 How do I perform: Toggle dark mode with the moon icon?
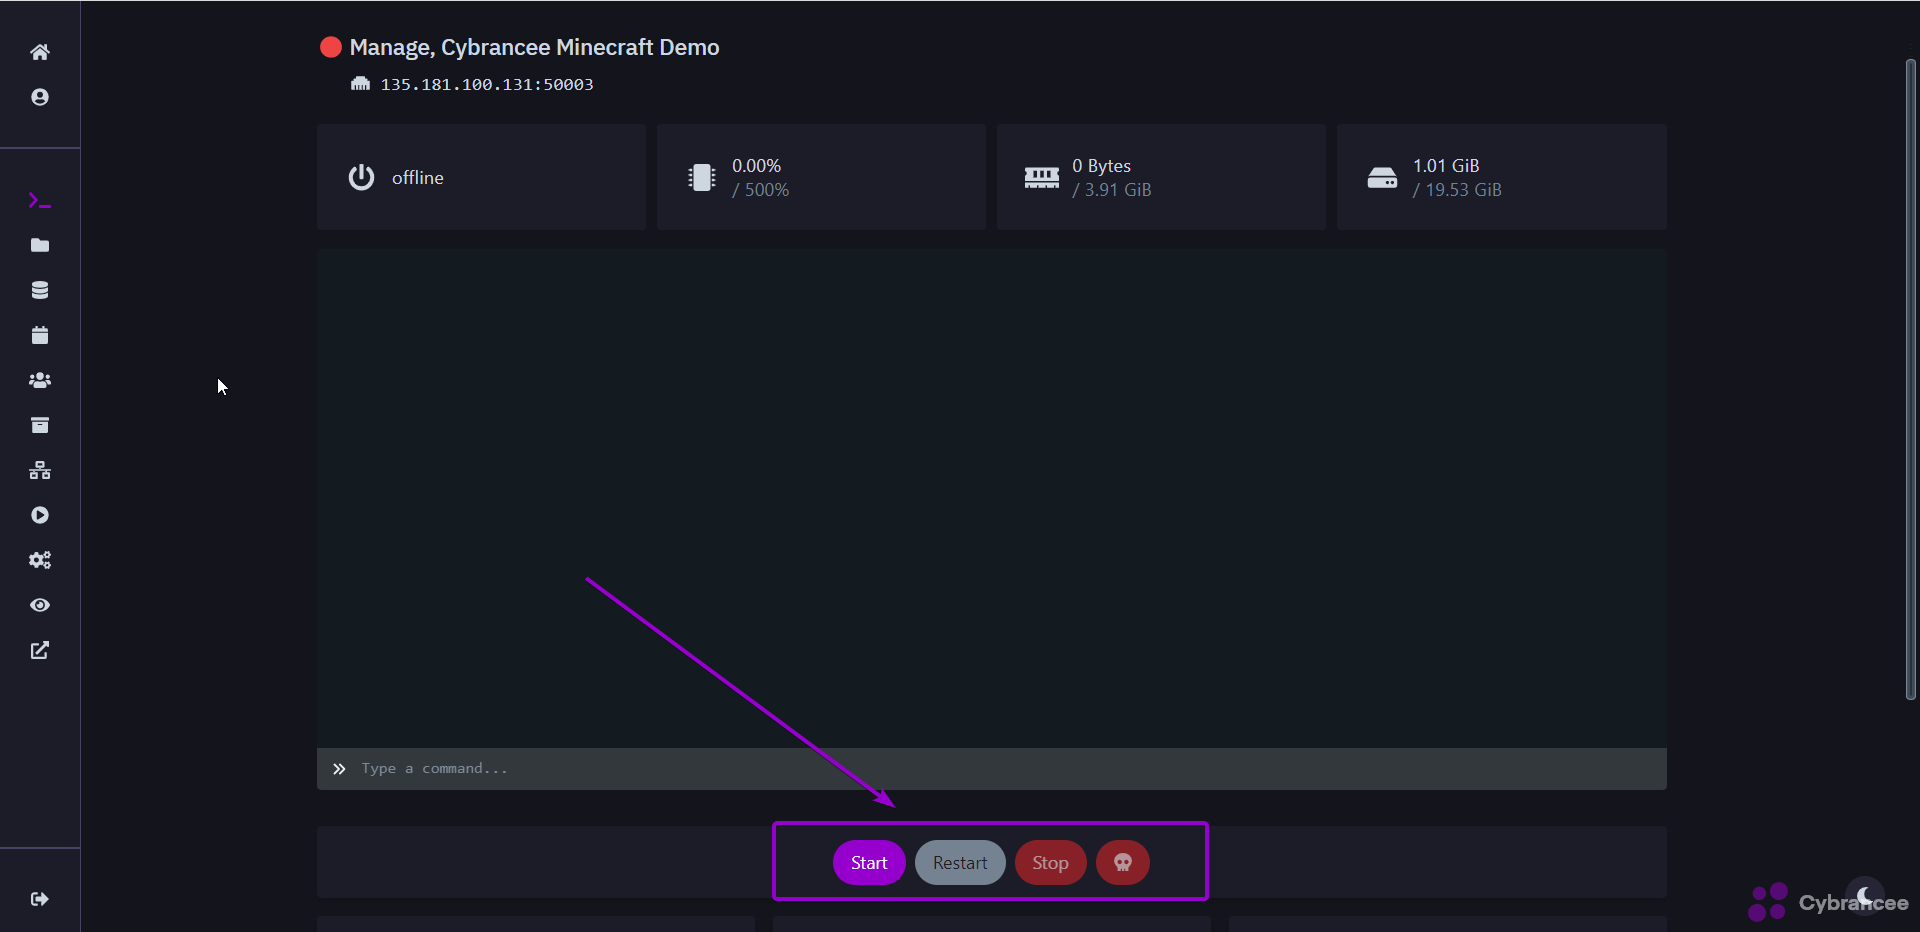click(1864, 895)
